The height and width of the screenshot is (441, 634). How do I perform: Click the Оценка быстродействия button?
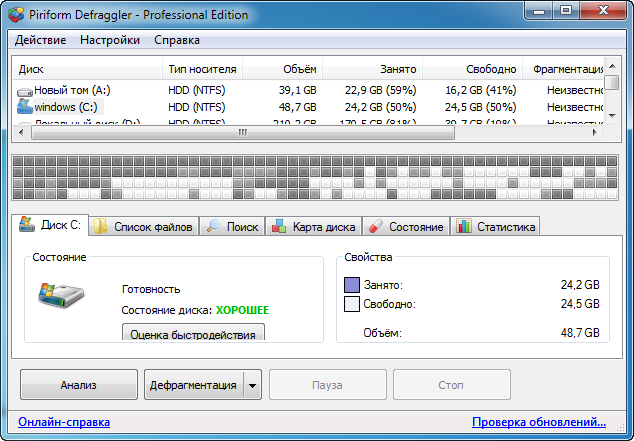[193, 332]
